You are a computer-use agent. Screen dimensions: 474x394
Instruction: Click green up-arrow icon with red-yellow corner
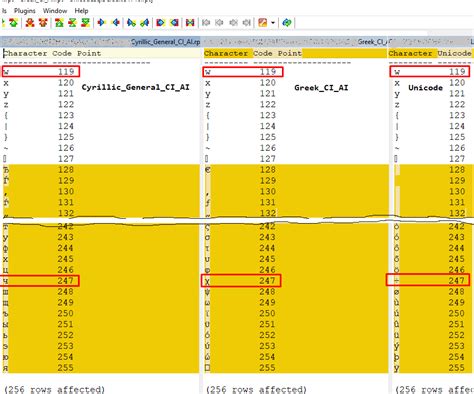pyautogui.click(x=59, y=23)
